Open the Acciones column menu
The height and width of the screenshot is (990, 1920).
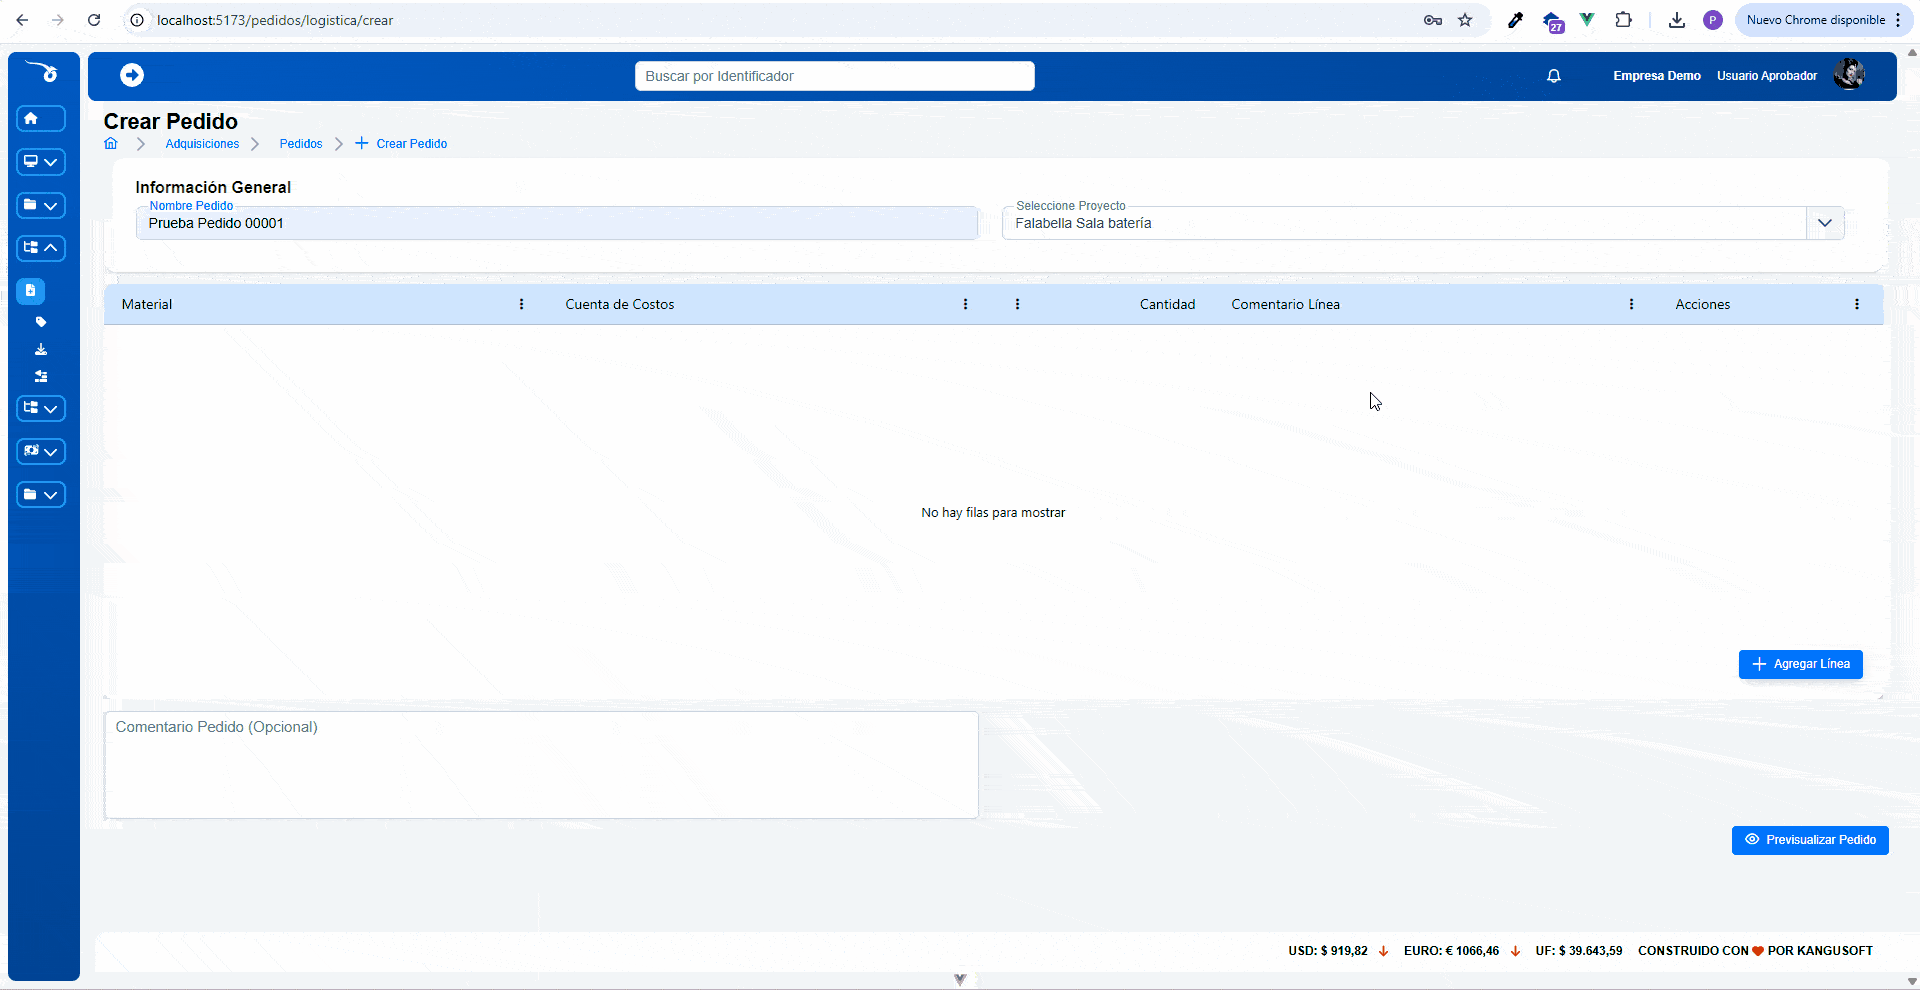click(1857, 304)
